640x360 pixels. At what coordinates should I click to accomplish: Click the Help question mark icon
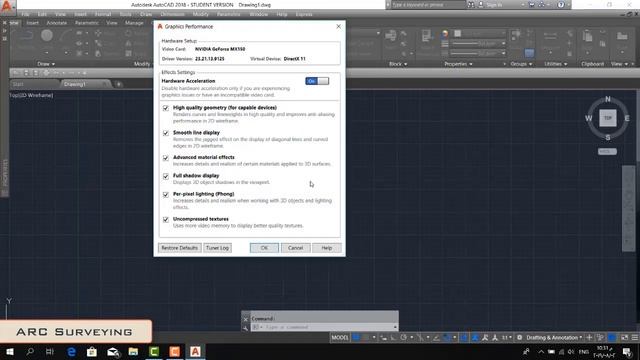tap(561, 5)
